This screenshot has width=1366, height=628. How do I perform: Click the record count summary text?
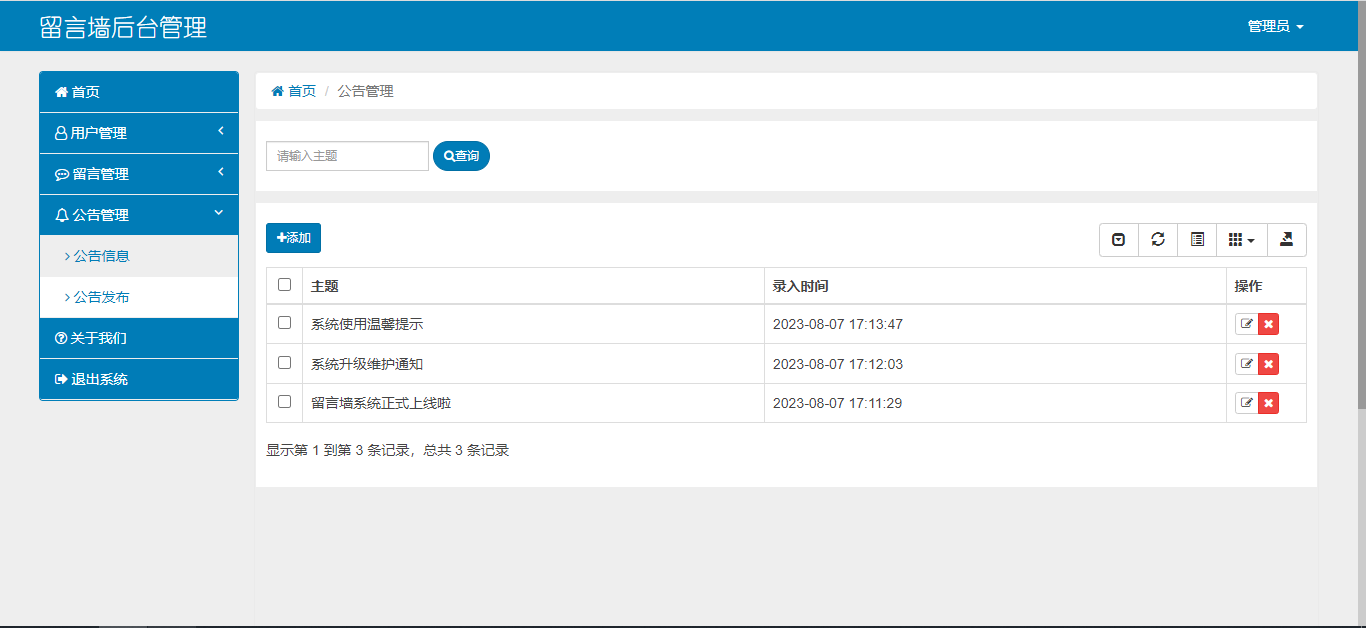click(x=388, y=450)
